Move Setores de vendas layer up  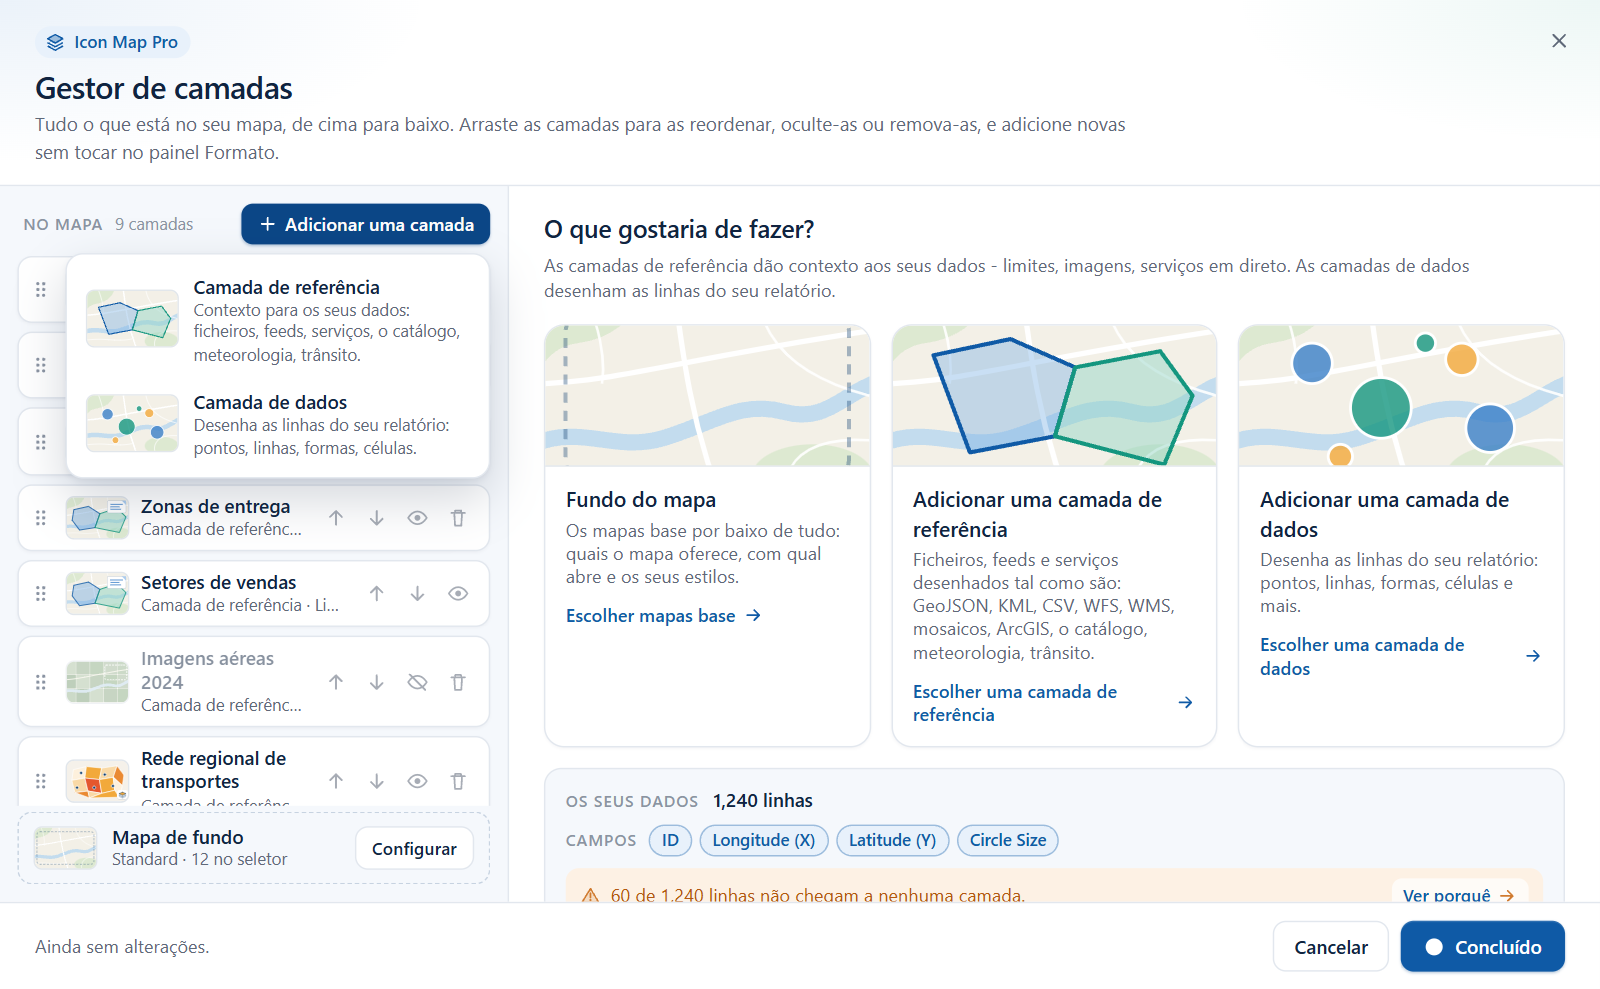point(377,593)
